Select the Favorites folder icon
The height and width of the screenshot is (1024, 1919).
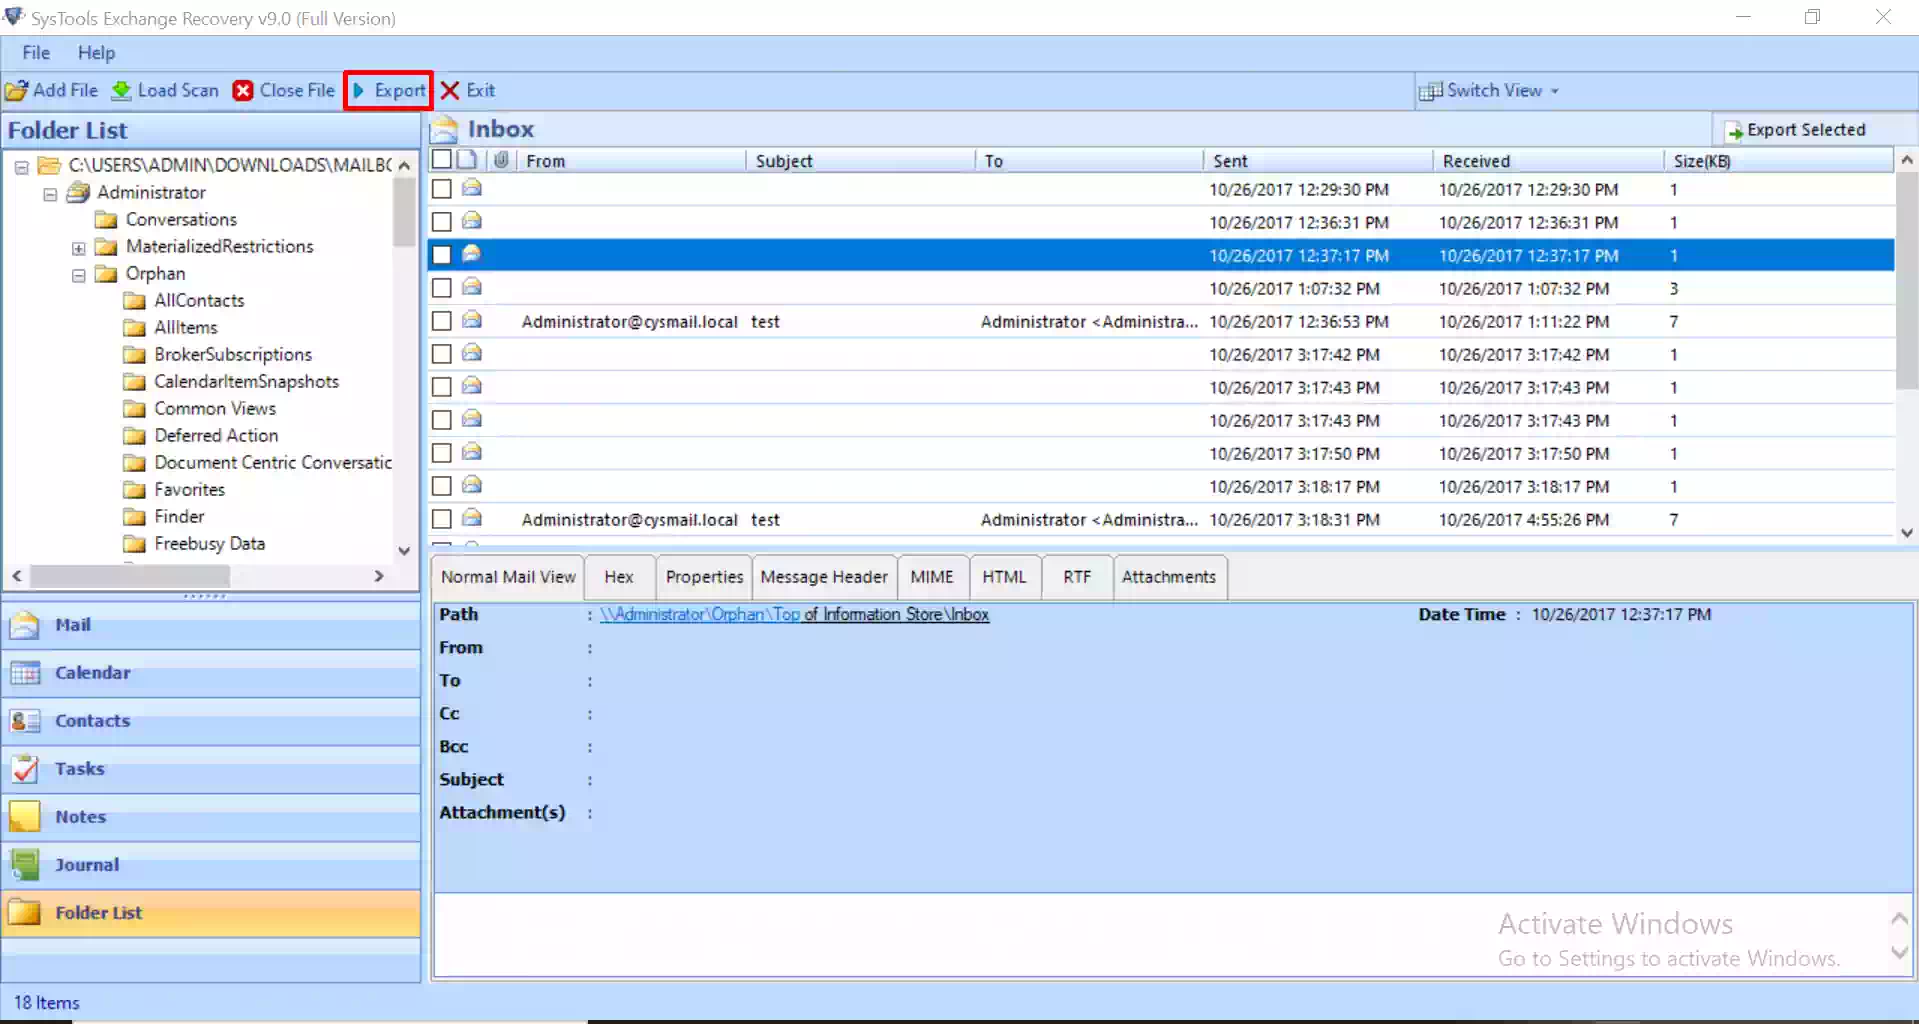[134, 490]
